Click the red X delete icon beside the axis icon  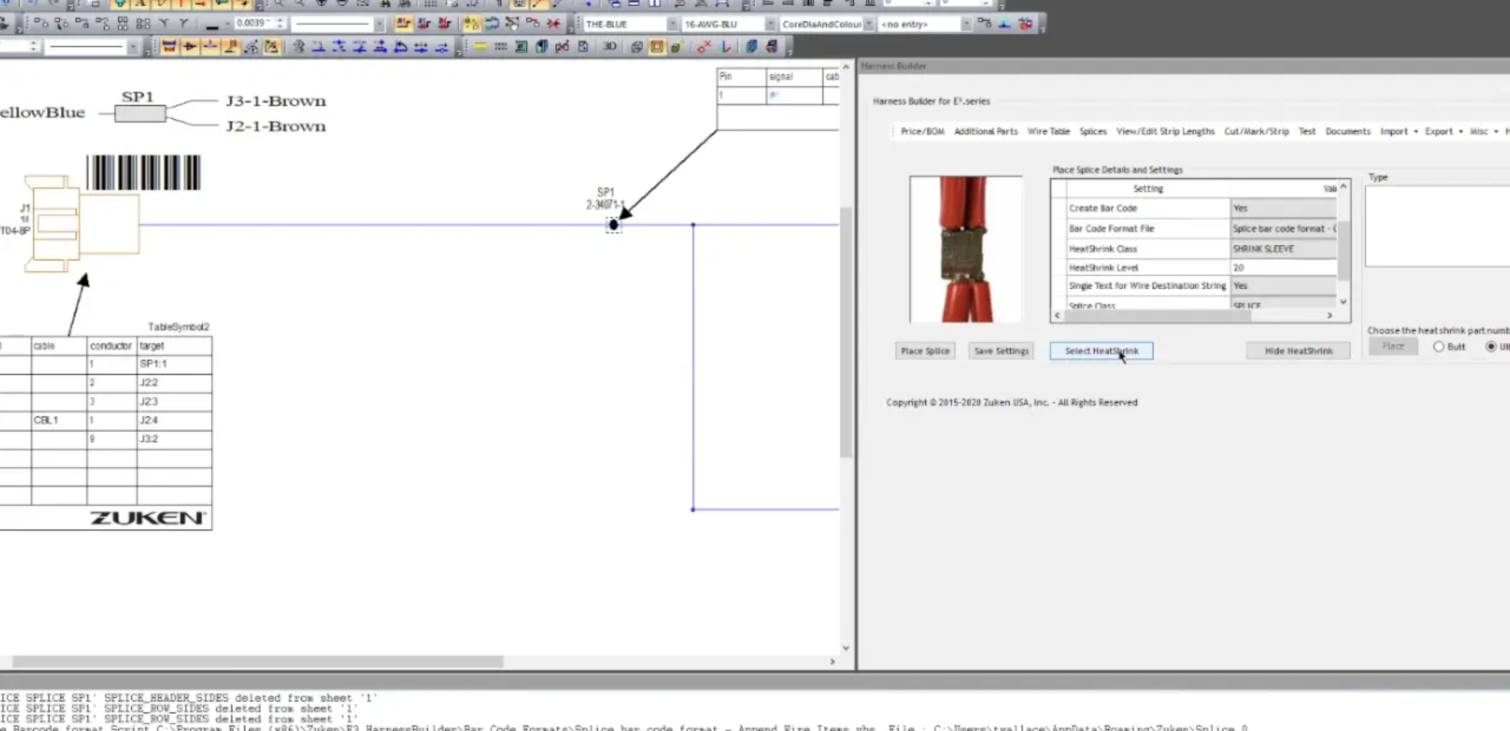pos(704,46)
